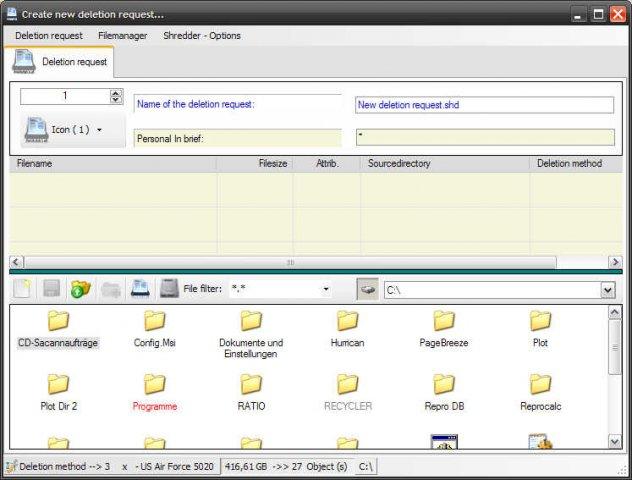Select the Reprocalc folder
The width and height of the screenshot is (632, 480).
[541, 393]
